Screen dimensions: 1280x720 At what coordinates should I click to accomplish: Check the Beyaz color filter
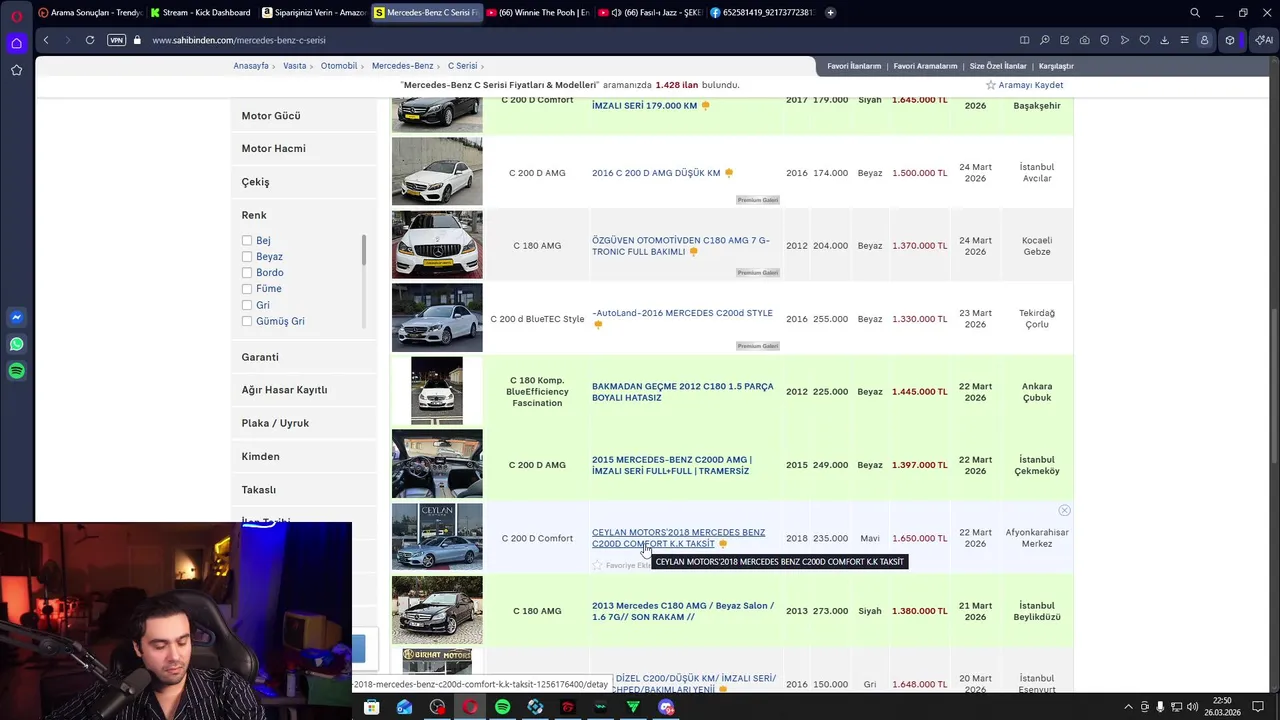pyautogui.click(x=246, y=256)
